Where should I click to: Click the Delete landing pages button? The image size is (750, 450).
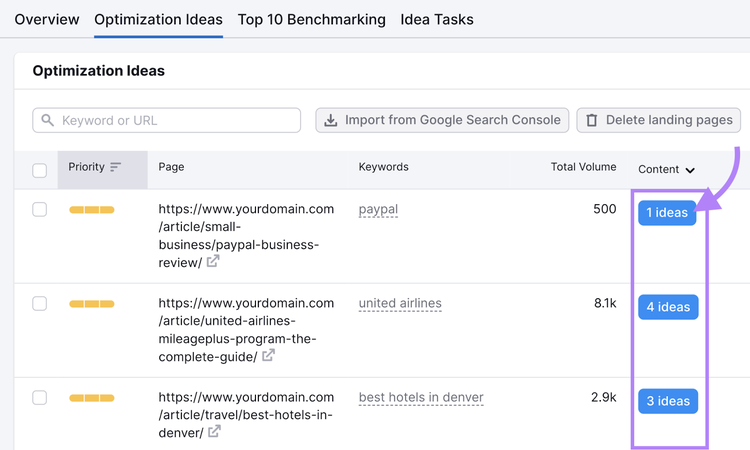[659, 120]
